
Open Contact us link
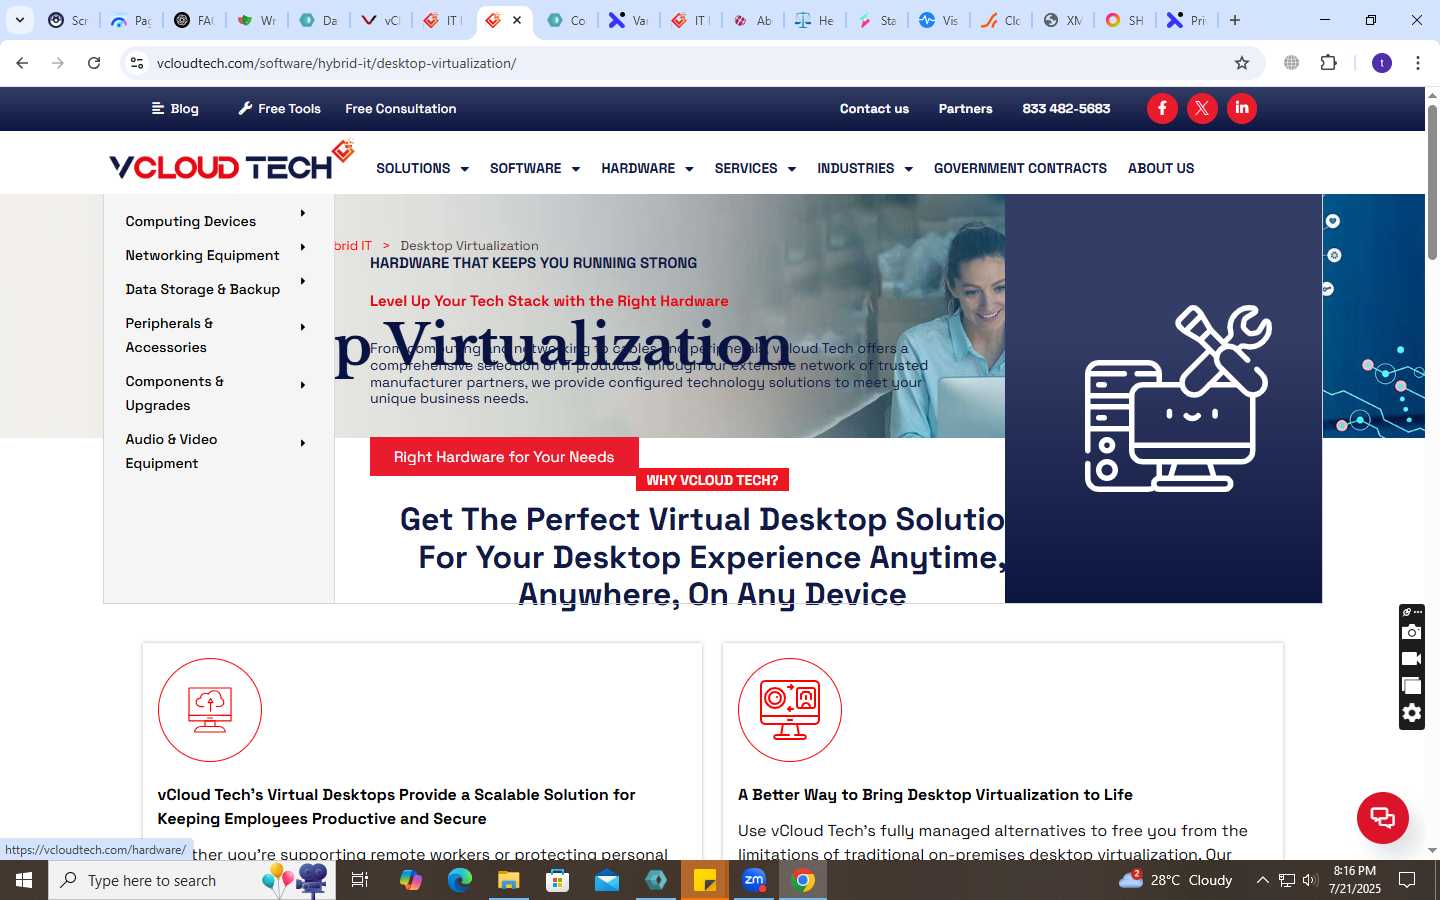pyautogui.click(x=874, y=108)
